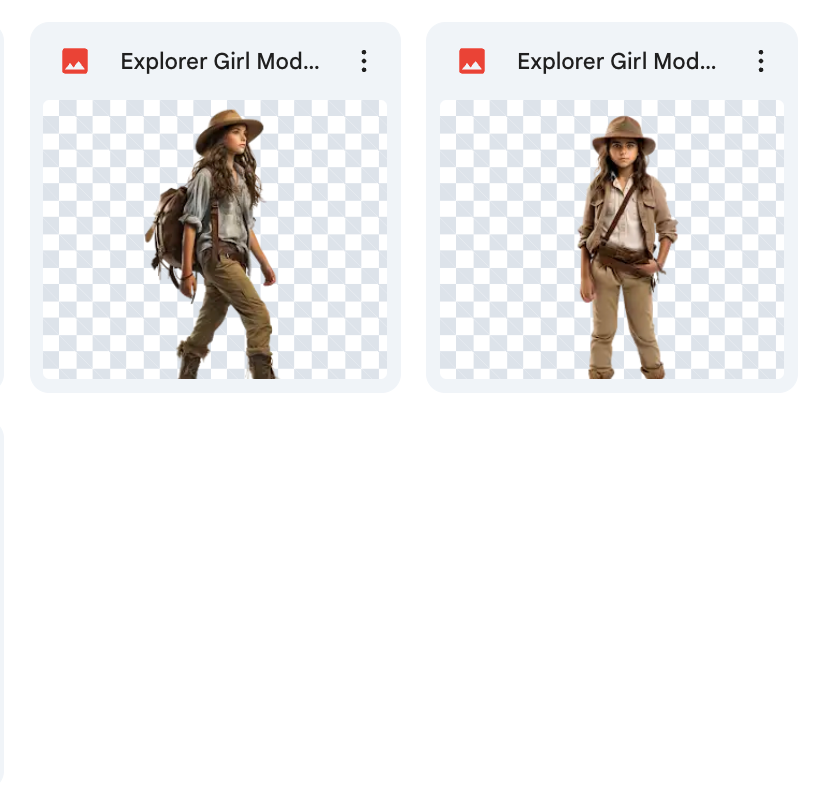Click the file name of the standing explorer card
Viewport: 820px width, 806px height.
click(616, 61)
